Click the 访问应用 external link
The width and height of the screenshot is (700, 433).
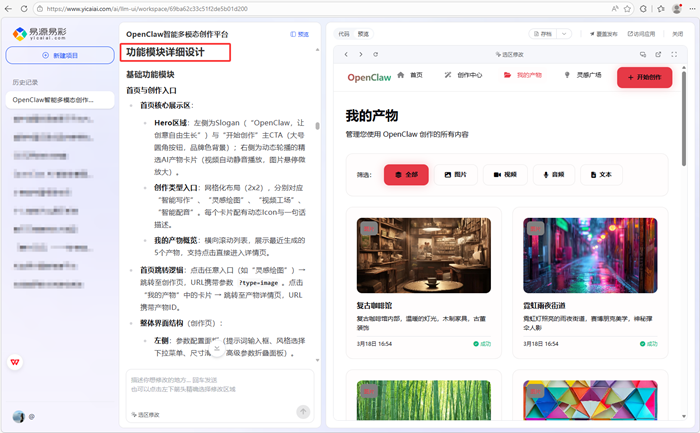coord(643,33)
